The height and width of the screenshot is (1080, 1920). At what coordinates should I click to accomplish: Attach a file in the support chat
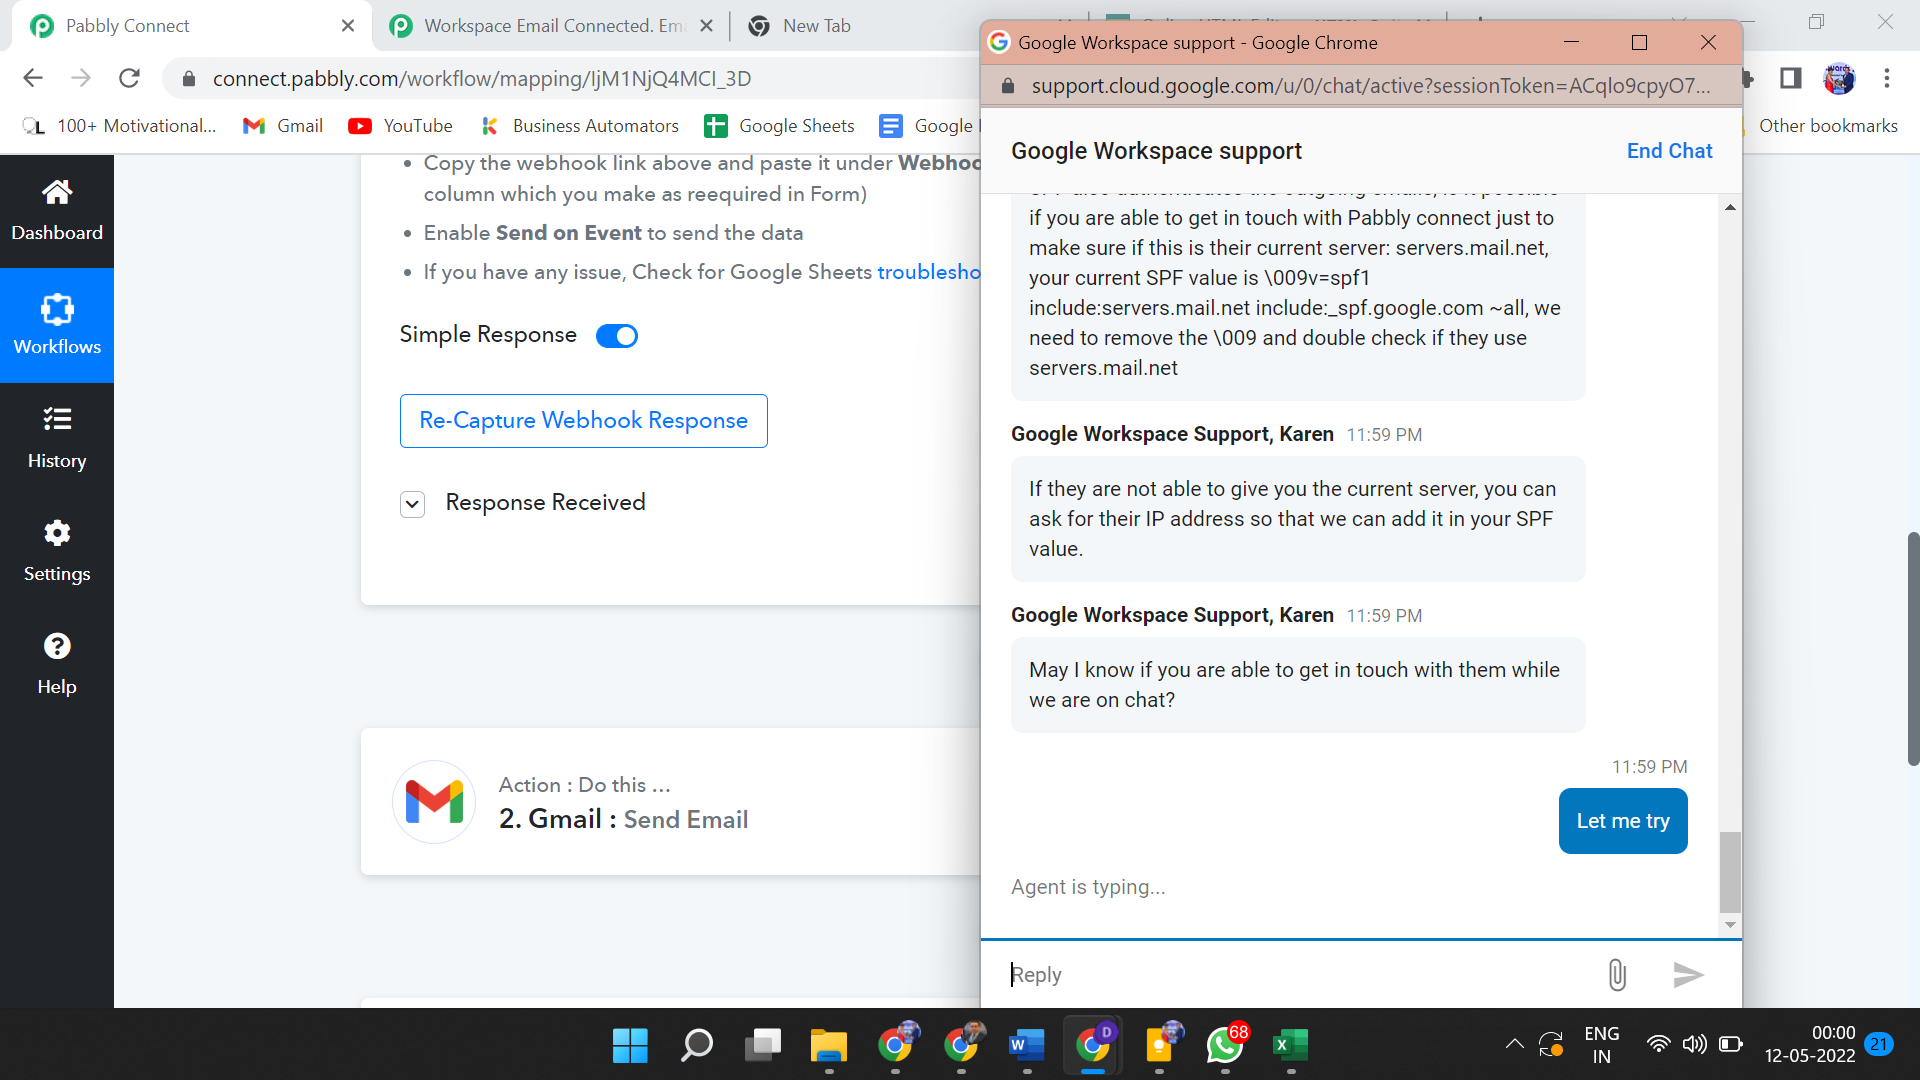pyautogui.click(x=1617, y=974)
